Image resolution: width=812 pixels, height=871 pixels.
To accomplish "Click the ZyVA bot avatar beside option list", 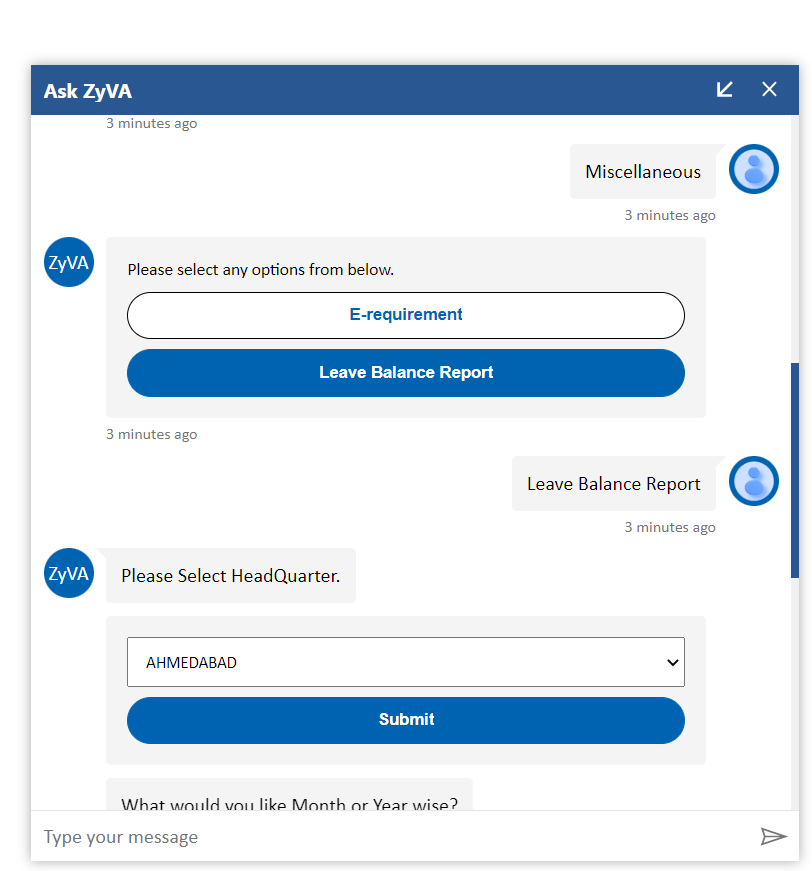I will click(x=68, y=262).
